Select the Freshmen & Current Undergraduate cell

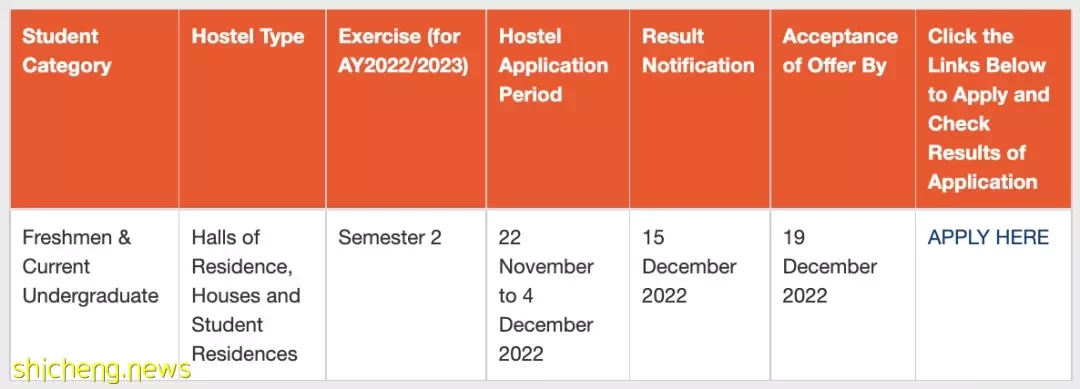(94, 295)
